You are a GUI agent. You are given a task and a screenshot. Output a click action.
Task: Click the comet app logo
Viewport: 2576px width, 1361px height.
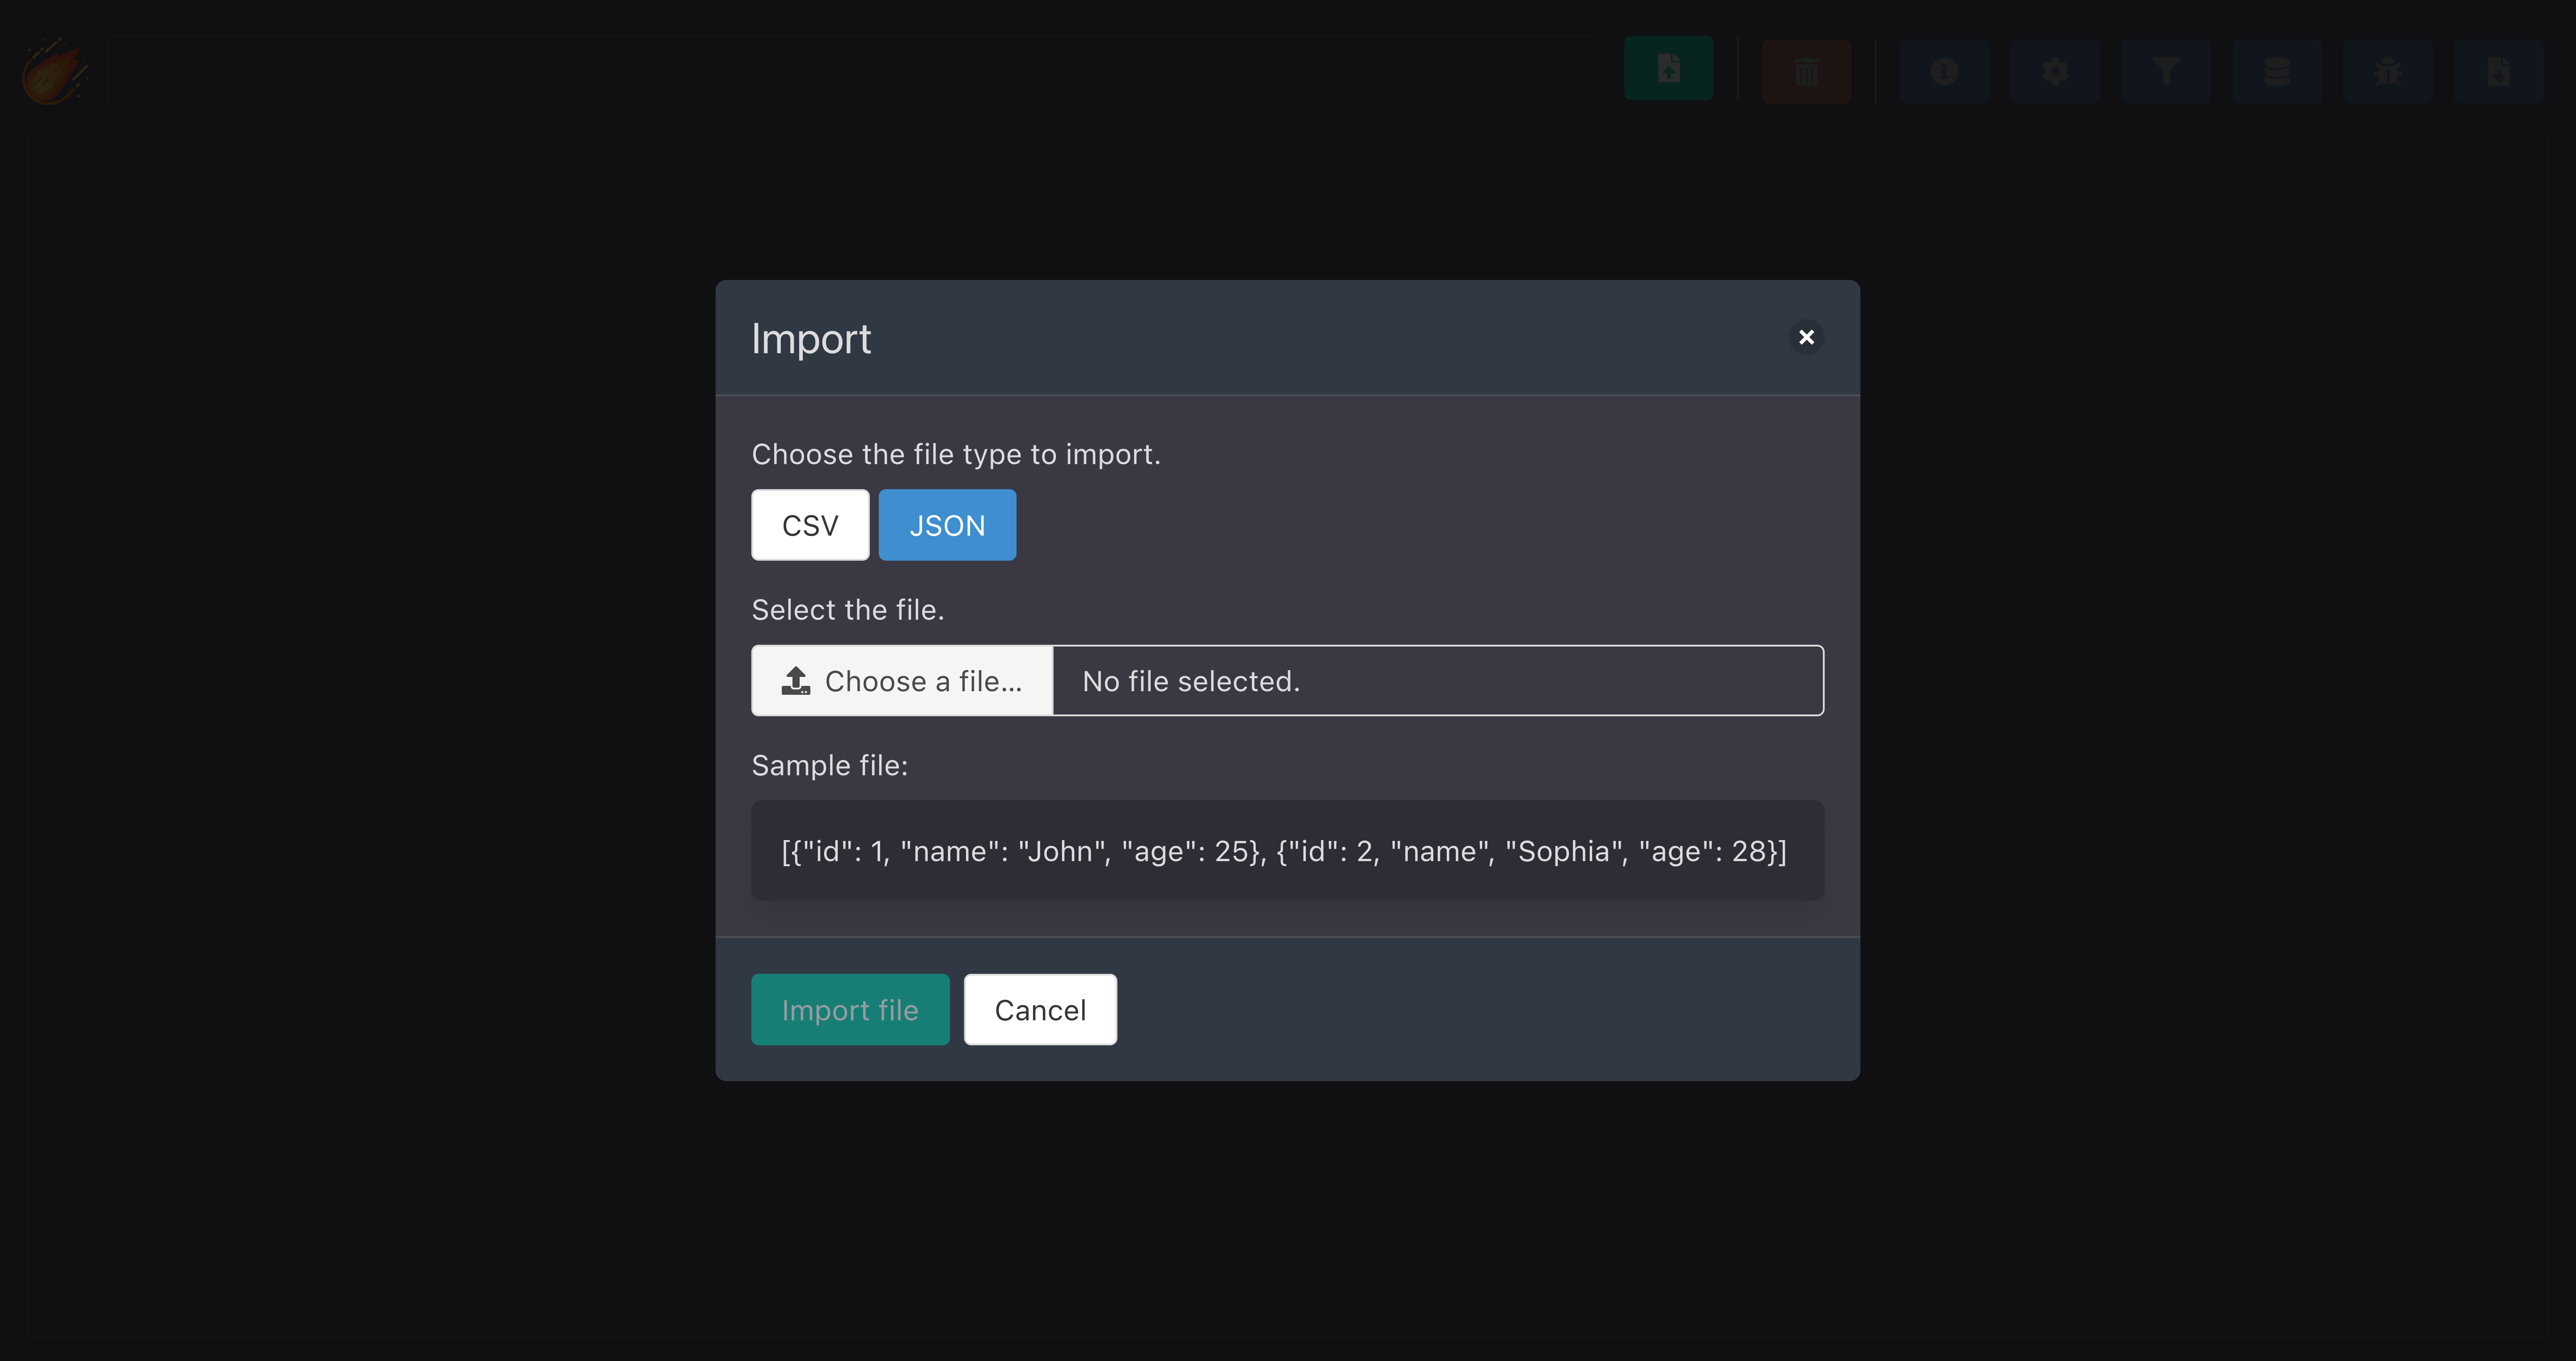click(55, 72)
